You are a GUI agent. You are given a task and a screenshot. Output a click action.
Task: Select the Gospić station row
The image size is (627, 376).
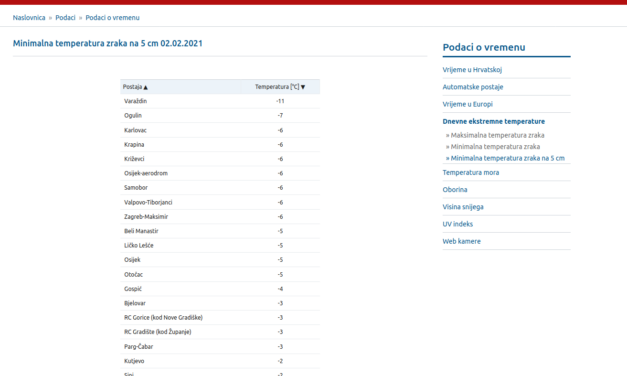click(220, 289)
